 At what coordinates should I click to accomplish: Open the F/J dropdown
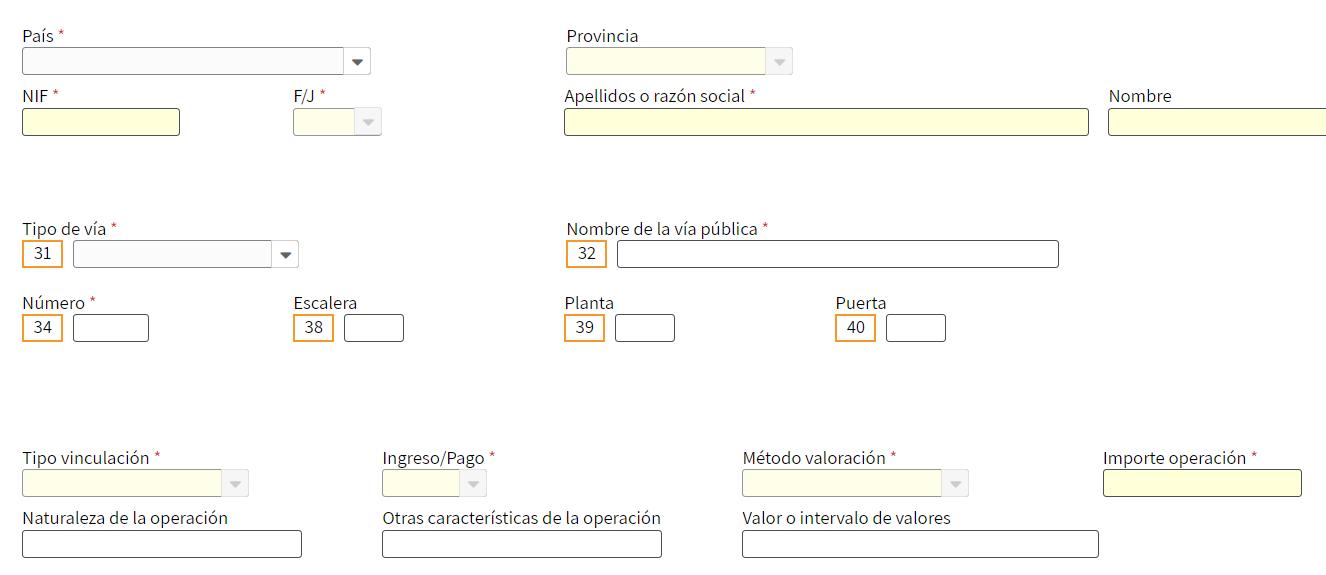pyautogui.click(x=369, y=122)
